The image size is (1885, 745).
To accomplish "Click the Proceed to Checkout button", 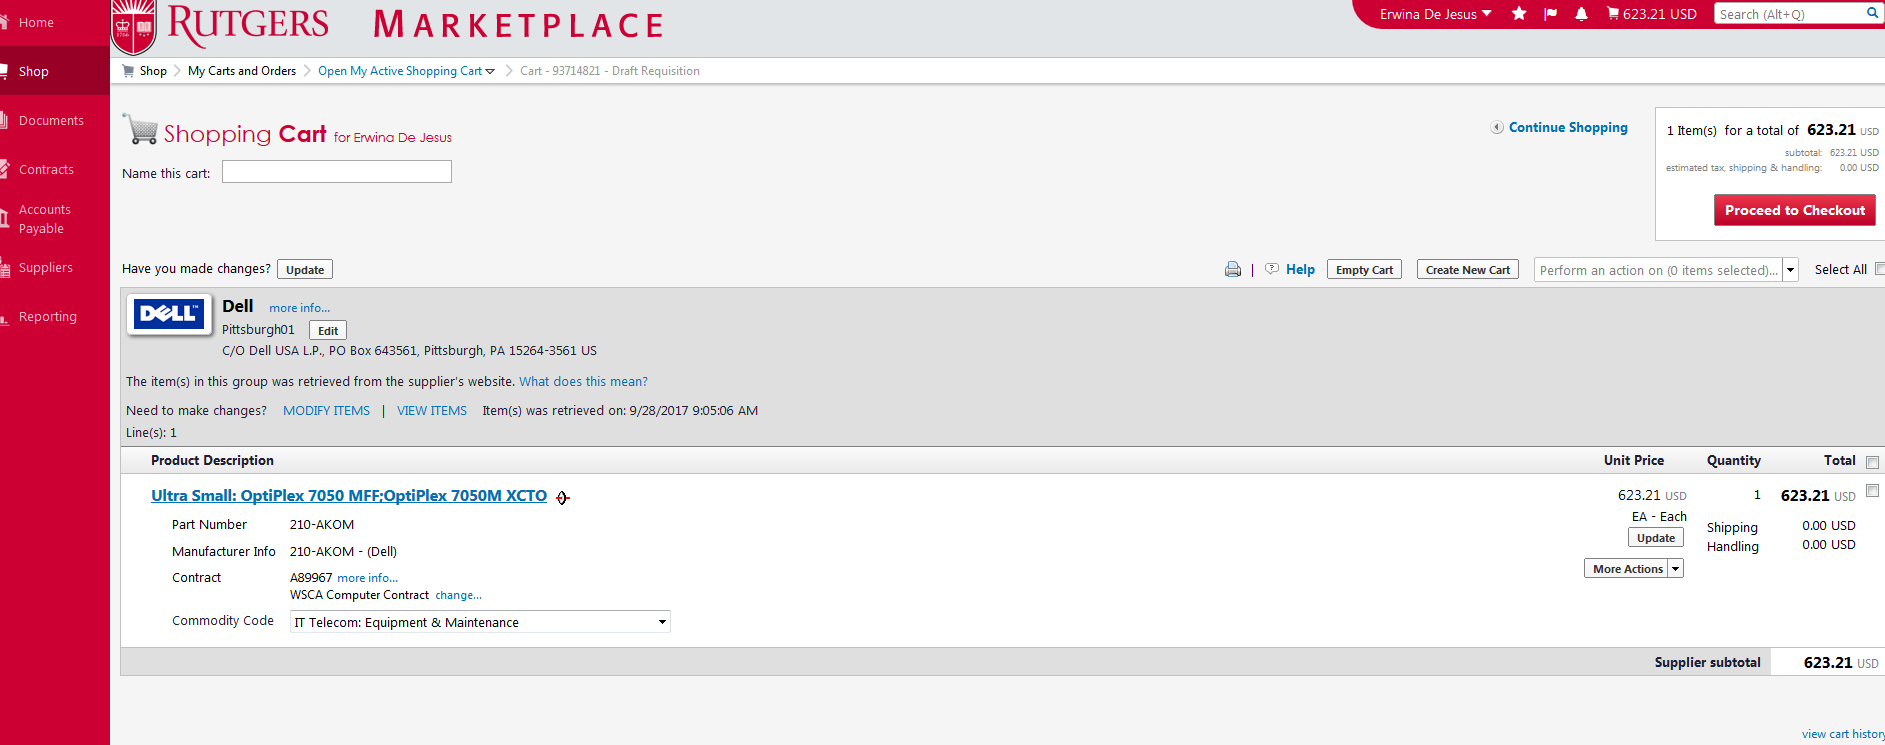I will coord(1794,211).
